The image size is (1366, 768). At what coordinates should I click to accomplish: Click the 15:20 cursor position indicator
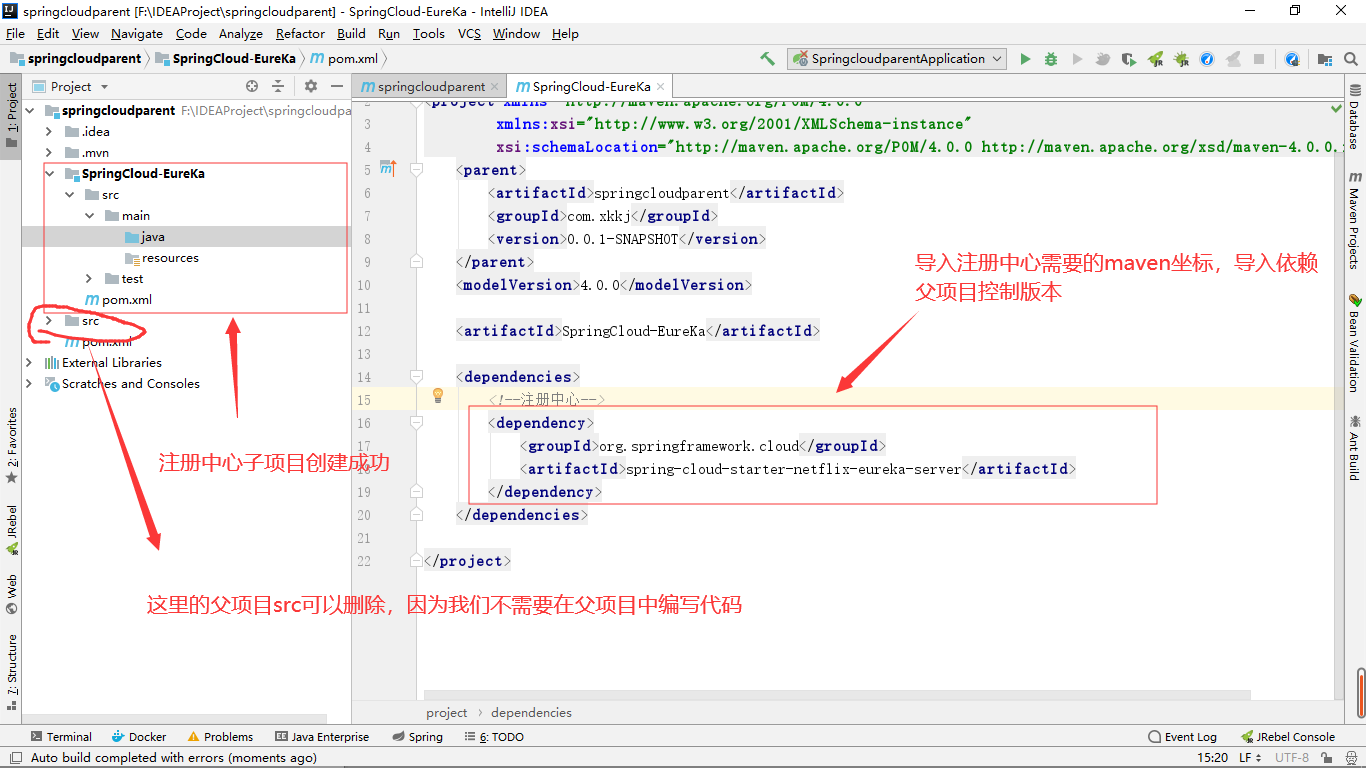pos(1212,758)
